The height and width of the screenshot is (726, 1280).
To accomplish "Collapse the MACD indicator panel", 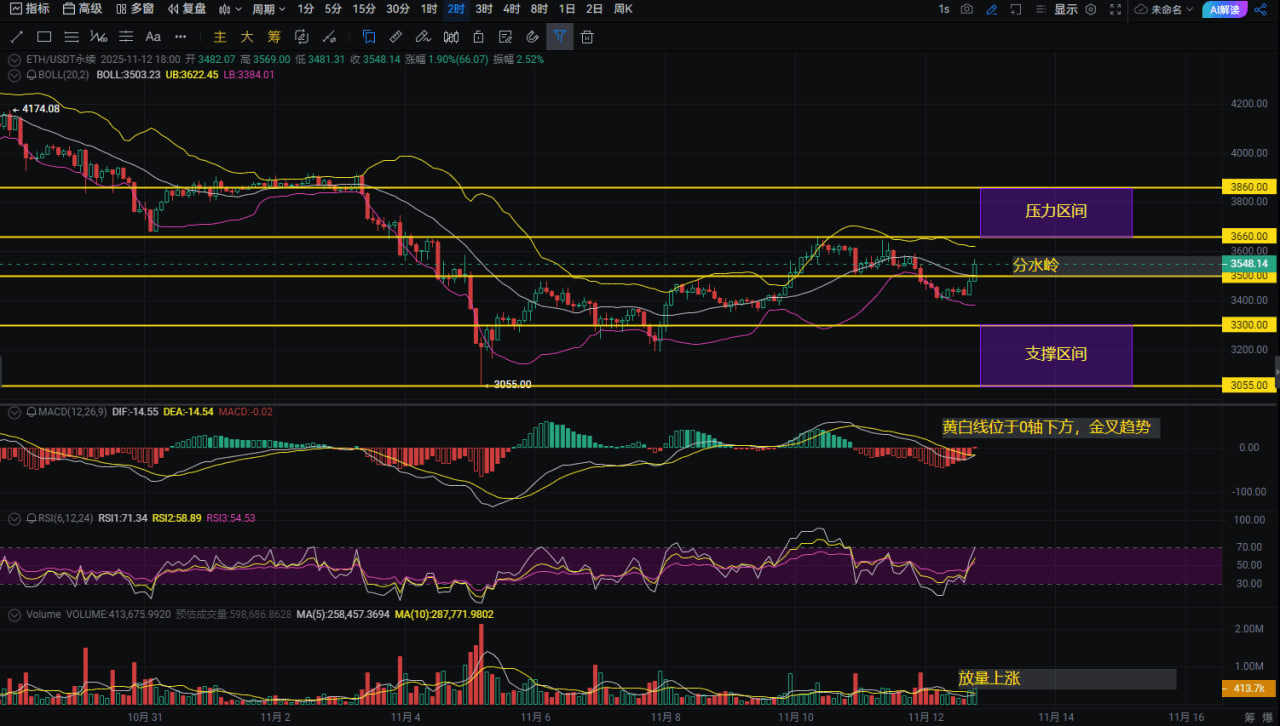I will (14, 412).
